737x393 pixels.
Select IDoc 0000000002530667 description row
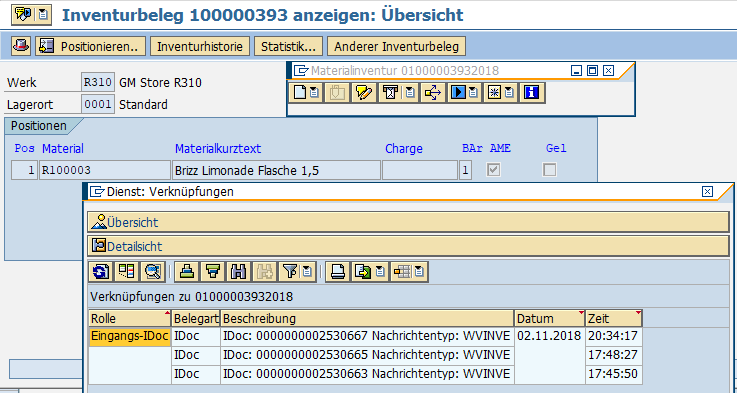point(367,337)
